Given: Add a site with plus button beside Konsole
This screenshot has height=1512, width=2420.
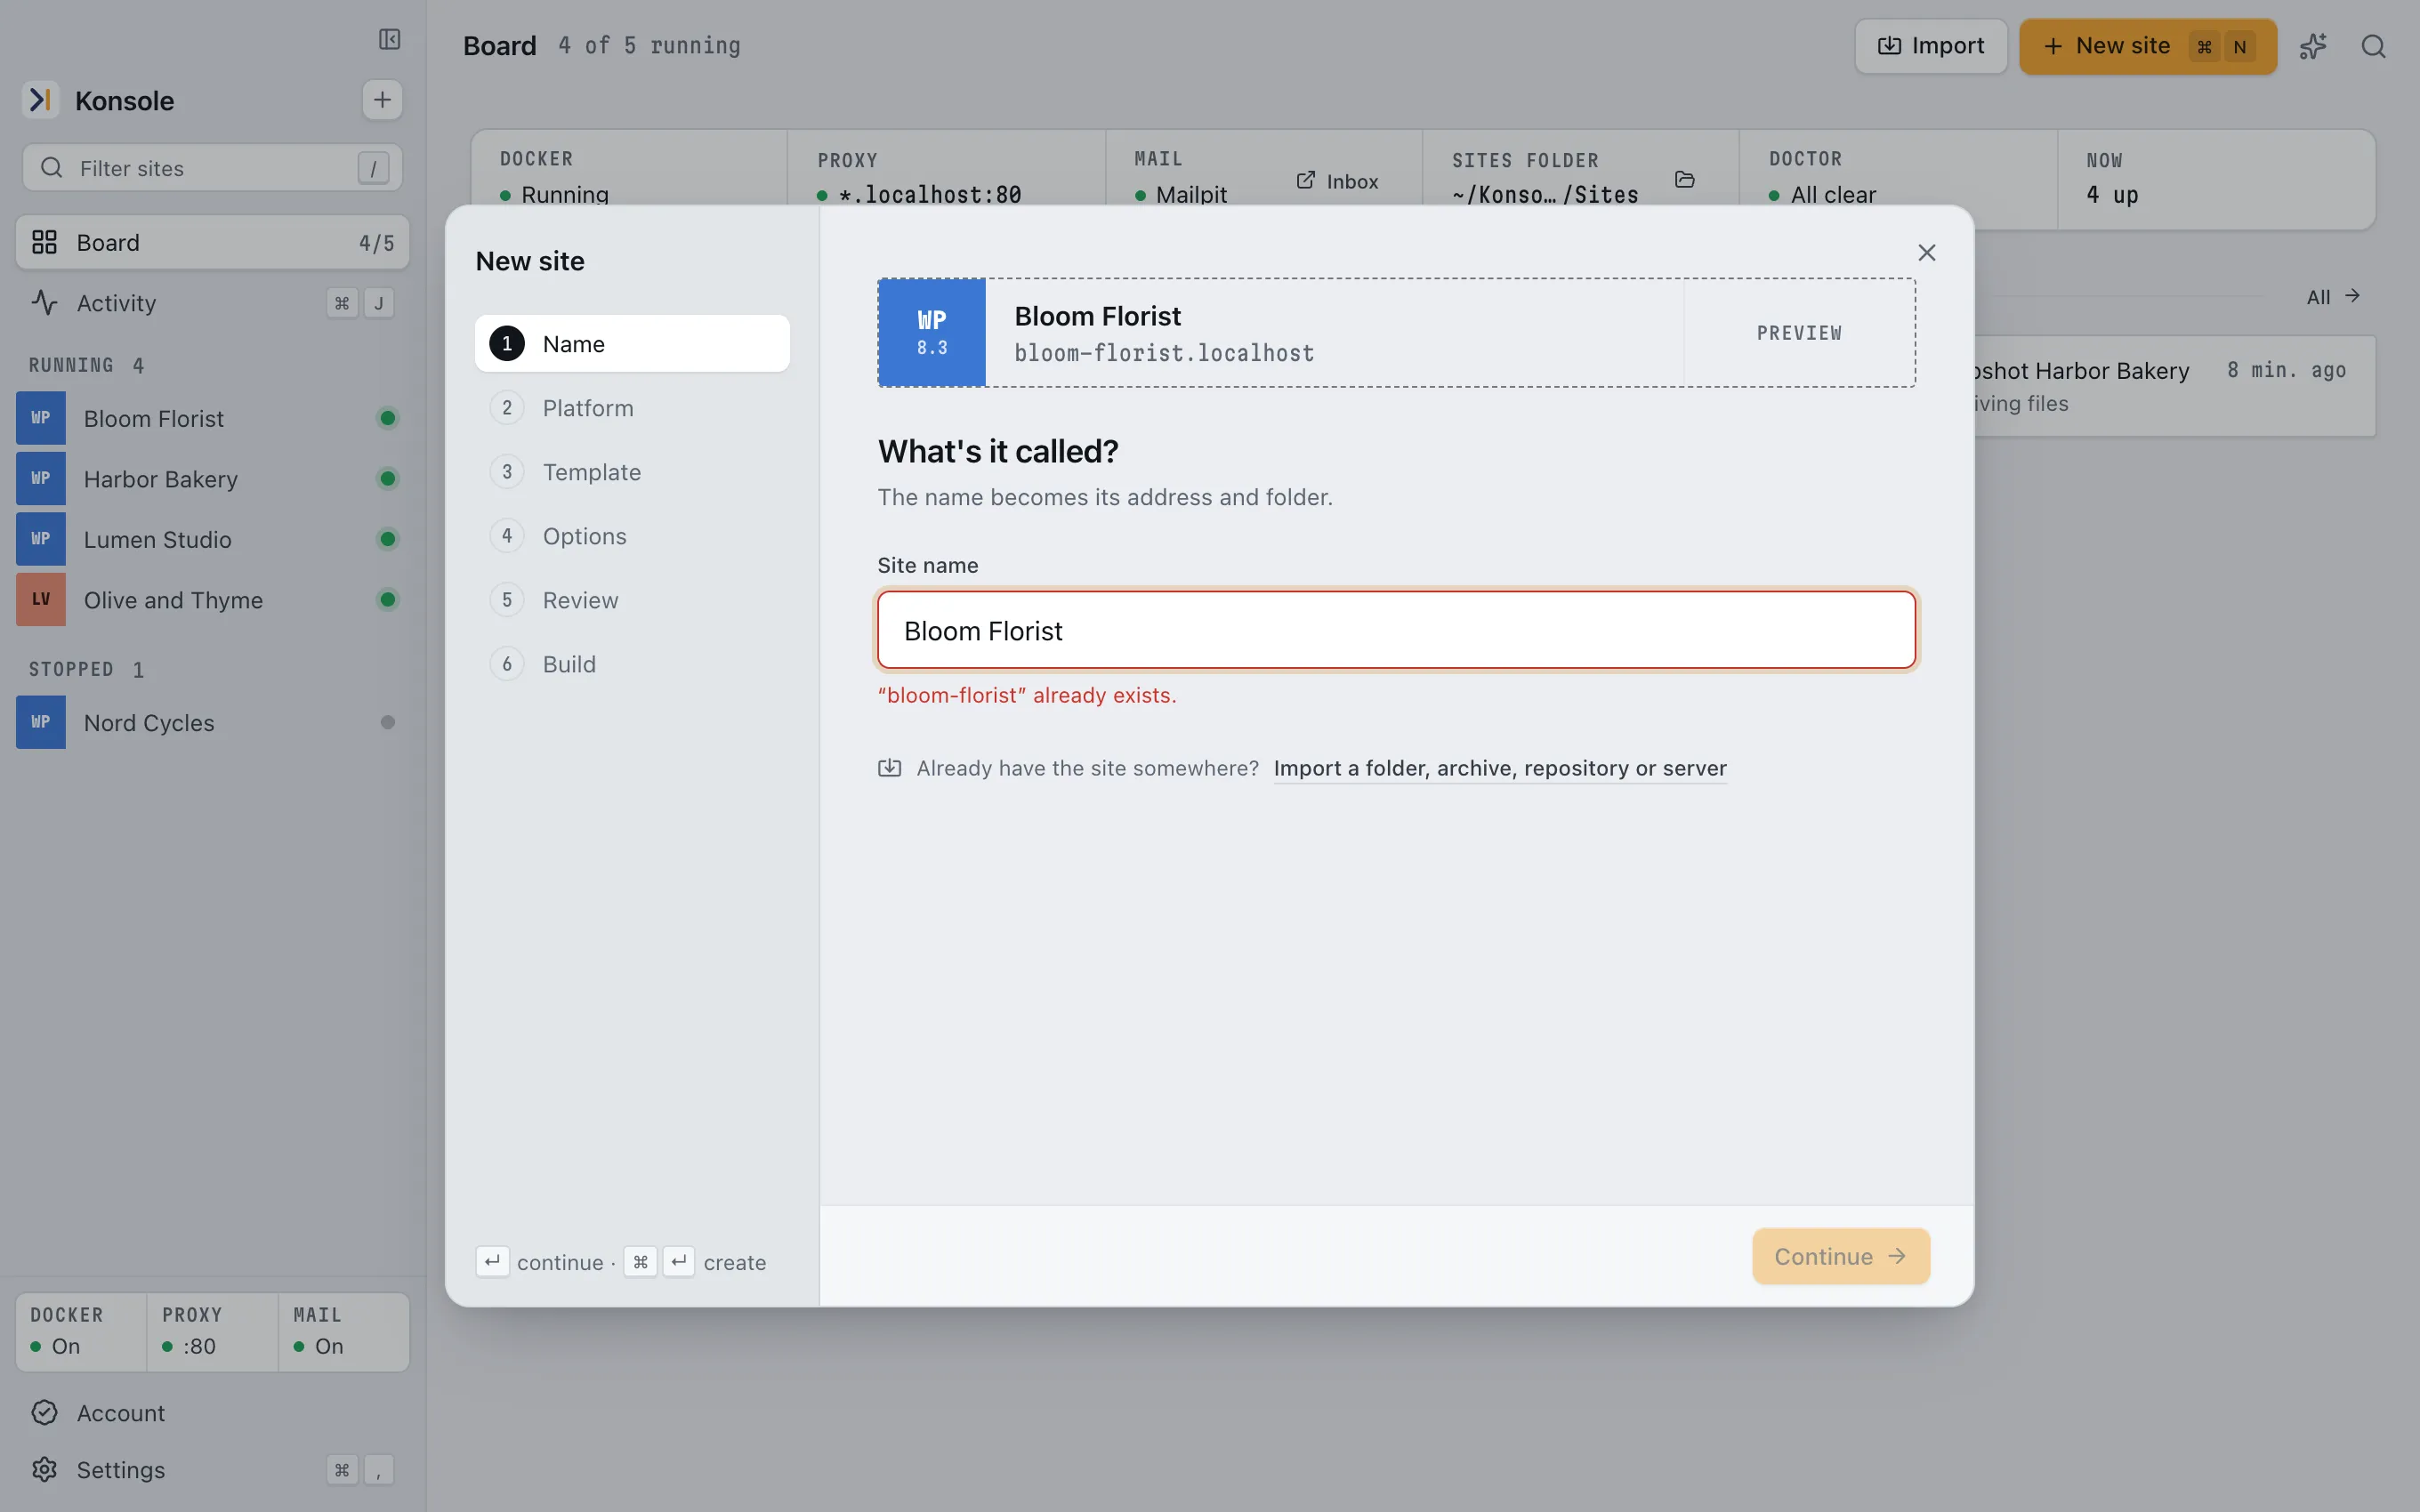Looking at the screenshot, I should point(382,100).
